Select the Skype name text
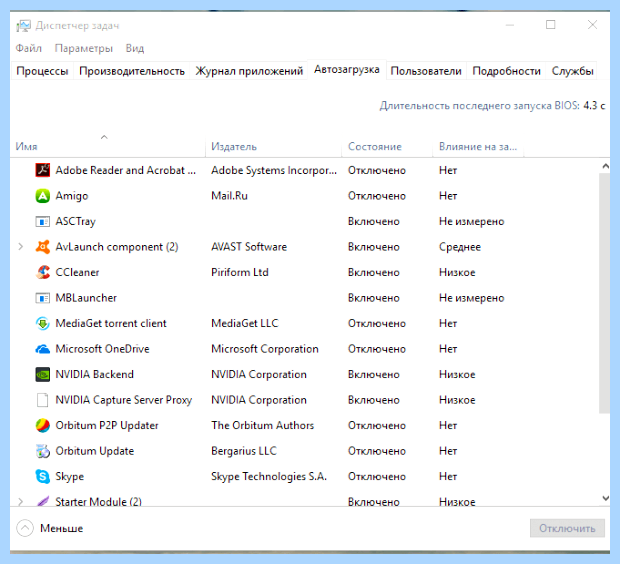This screenshot has height=564, width=620. [x=70, y=476]
